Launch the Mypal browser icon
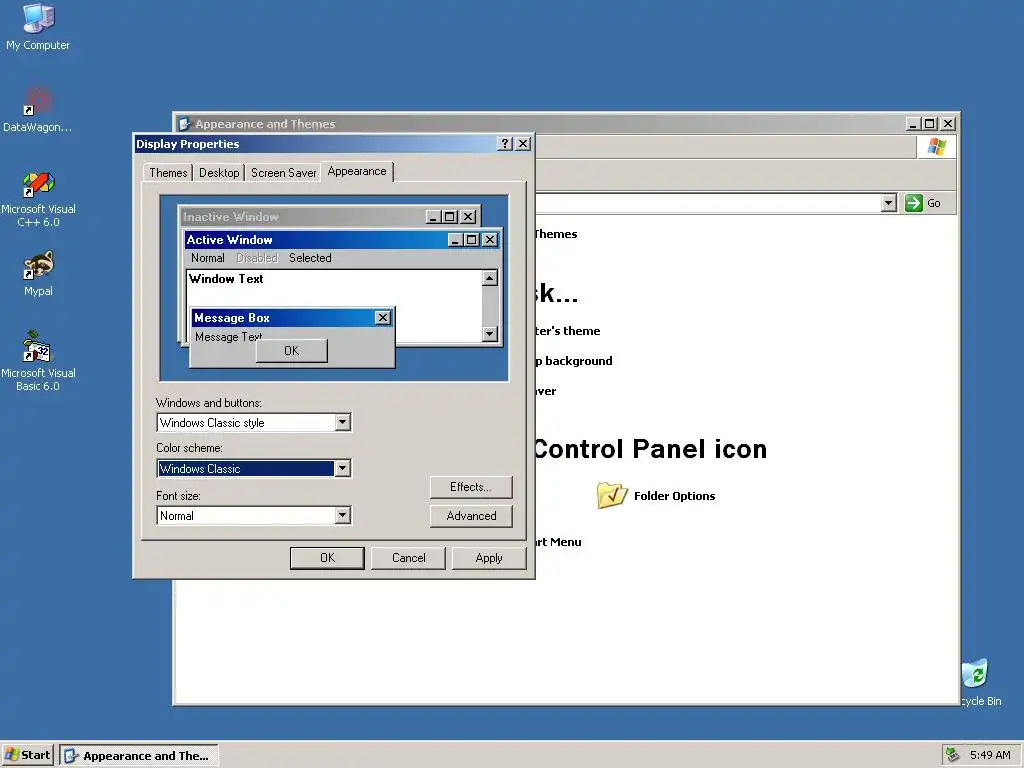The image size is (1024, 768). tap(38, 273)
